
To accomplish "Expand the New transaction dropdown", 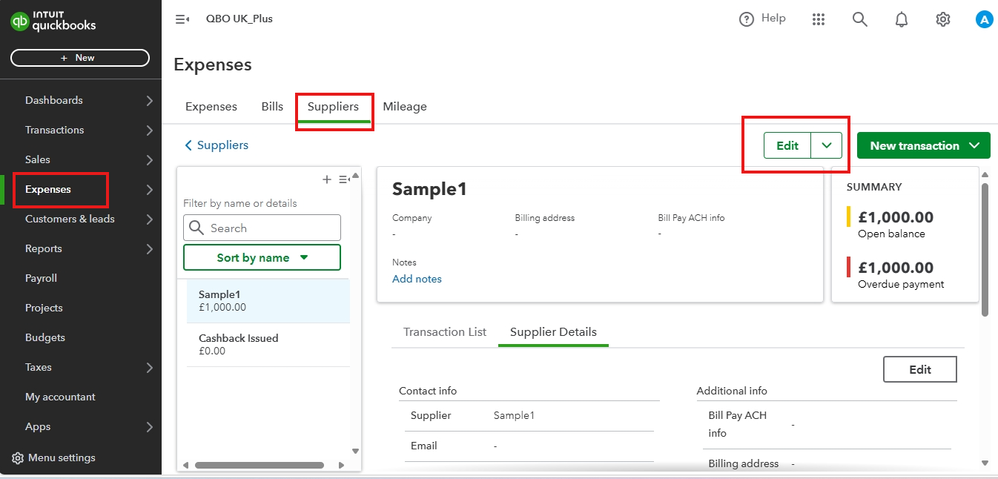I will [975, 146].
